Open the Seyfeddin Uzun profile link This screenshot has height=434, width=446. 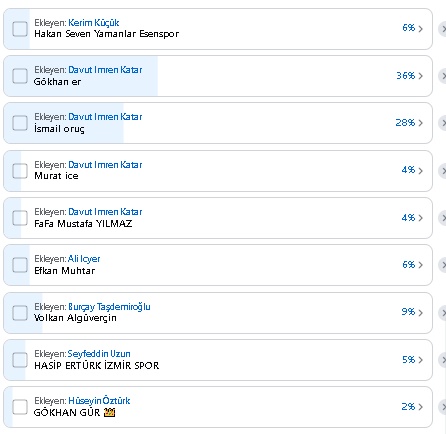click(x=99, y=354)
